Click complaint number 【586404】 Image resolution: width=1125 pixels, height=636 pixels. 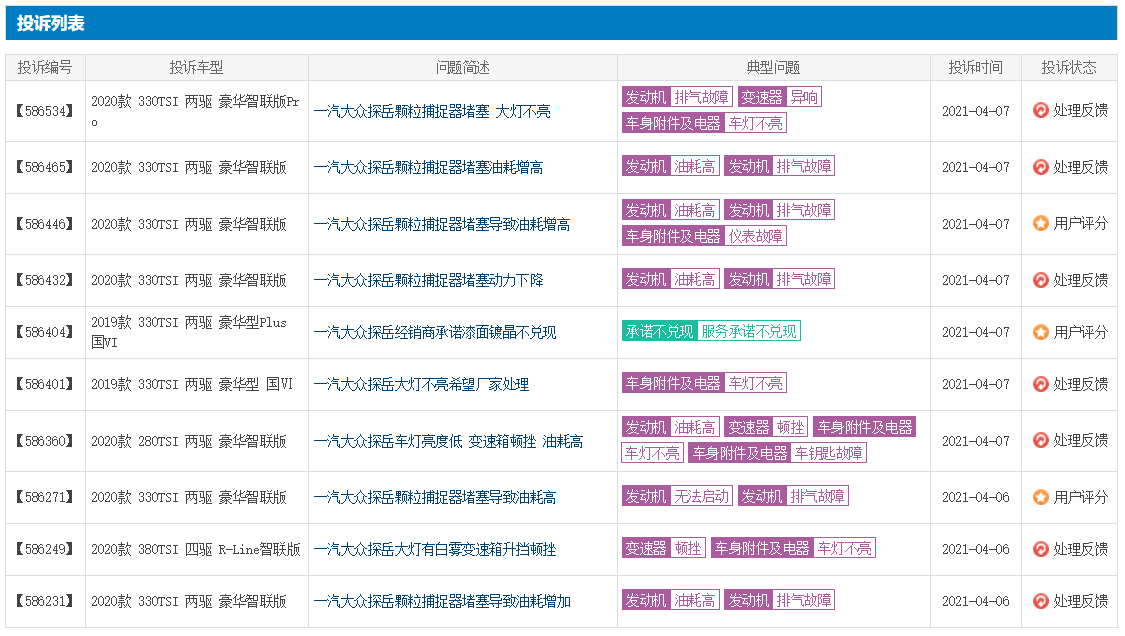pos(45,332)
